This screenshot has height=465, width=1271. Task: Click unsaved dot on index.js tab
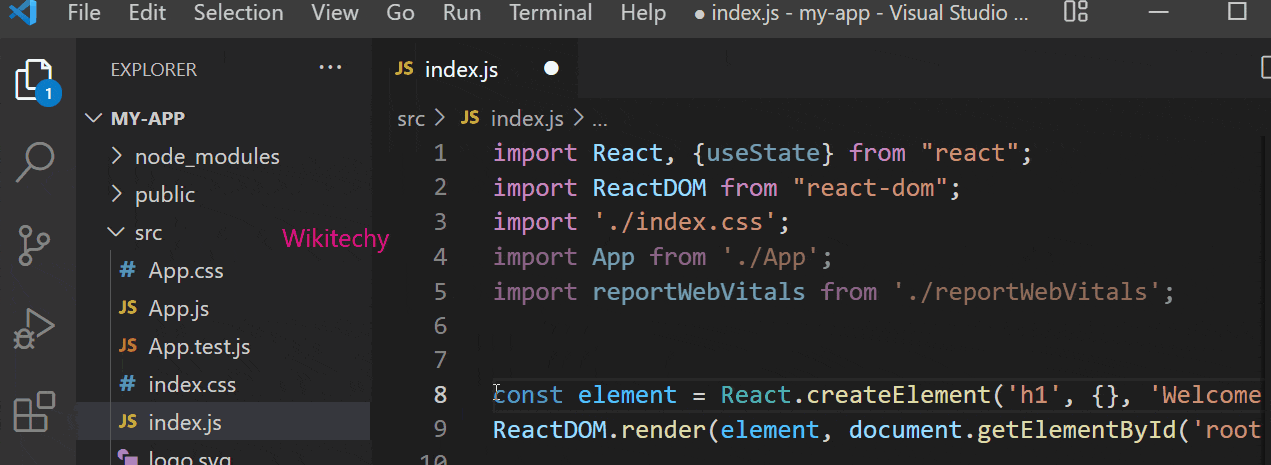coord(551,69)
